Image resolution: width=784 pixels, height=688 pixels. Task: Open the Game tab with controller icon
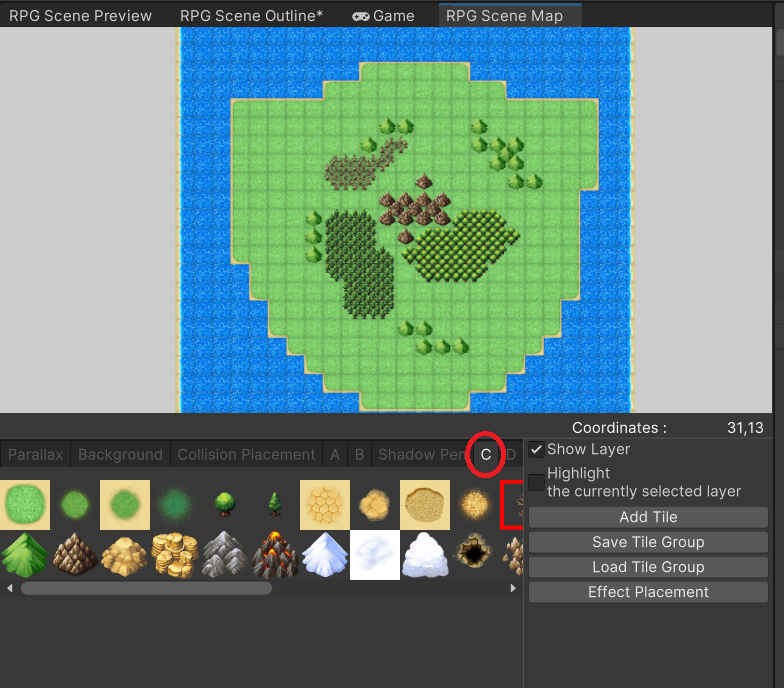coord(384,16)
